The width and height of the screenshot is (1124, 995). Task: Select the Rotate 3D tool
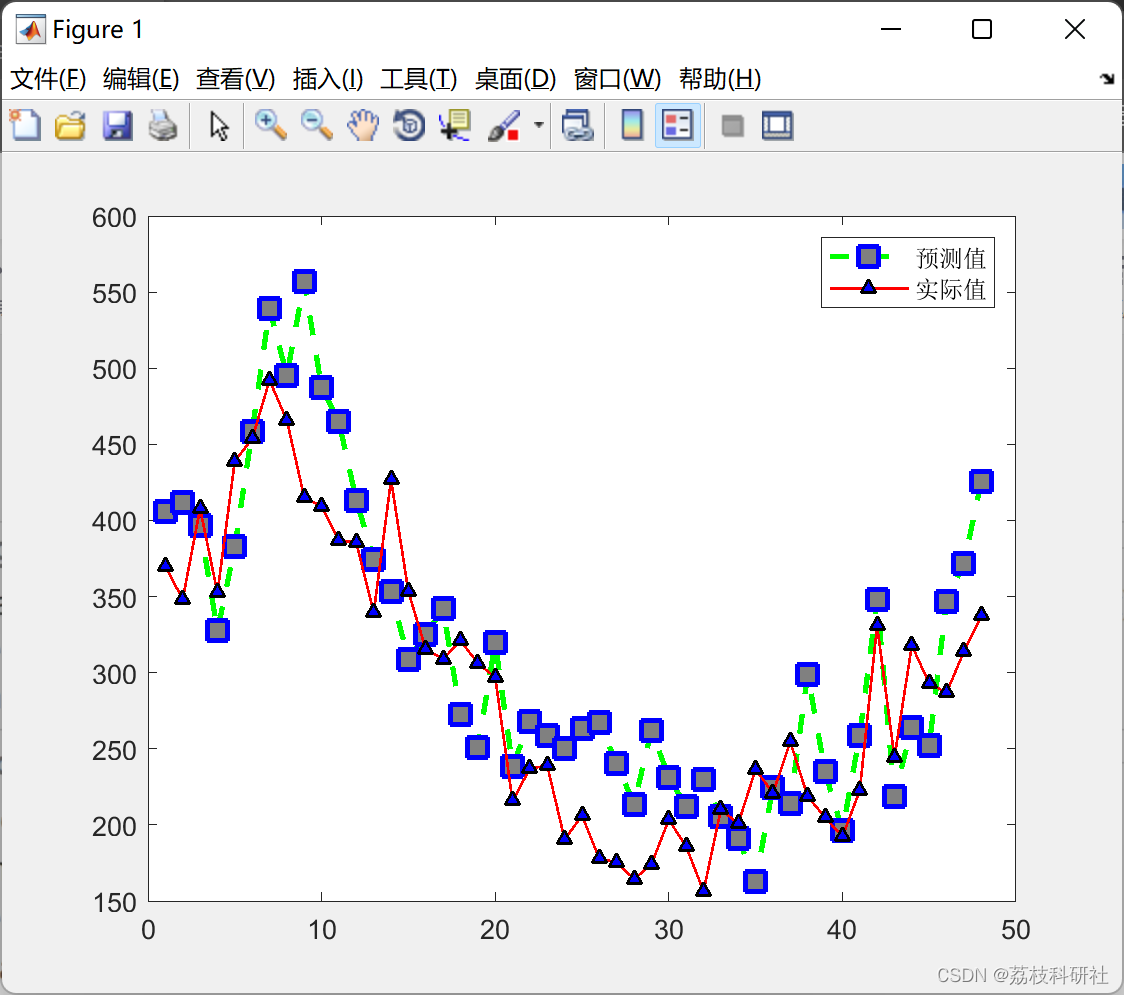pos(409,125)
